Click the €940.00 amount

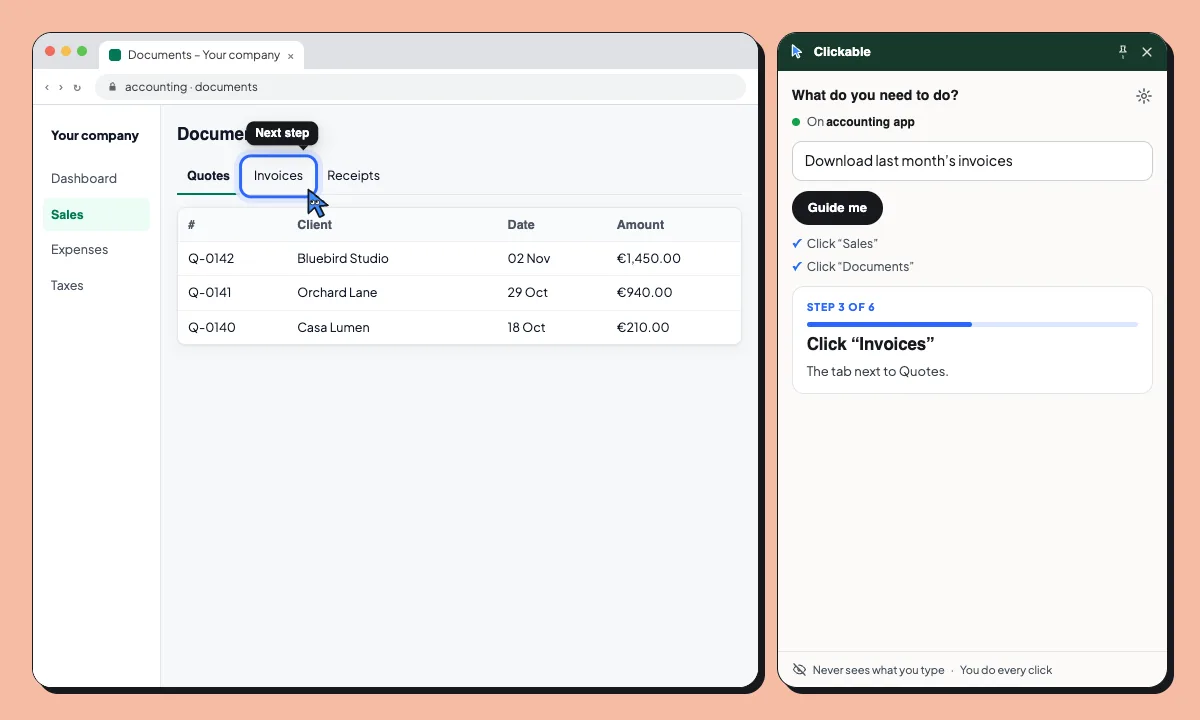point(644,293)
